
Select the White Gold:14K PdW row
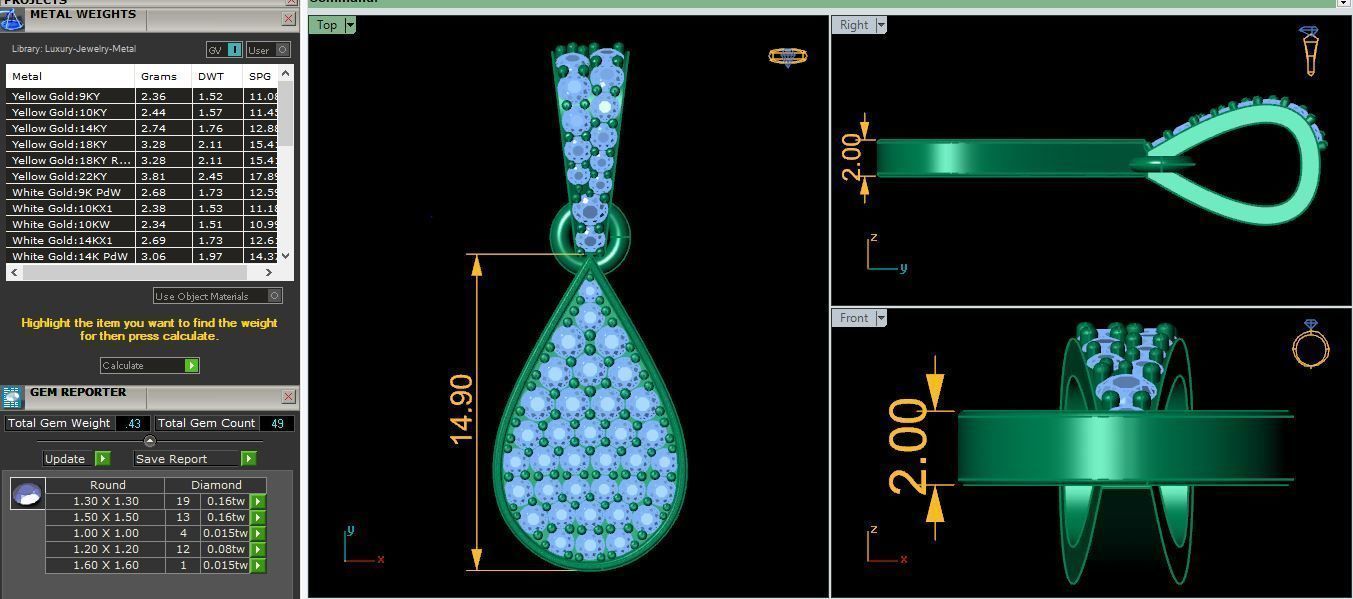point(142,256)
